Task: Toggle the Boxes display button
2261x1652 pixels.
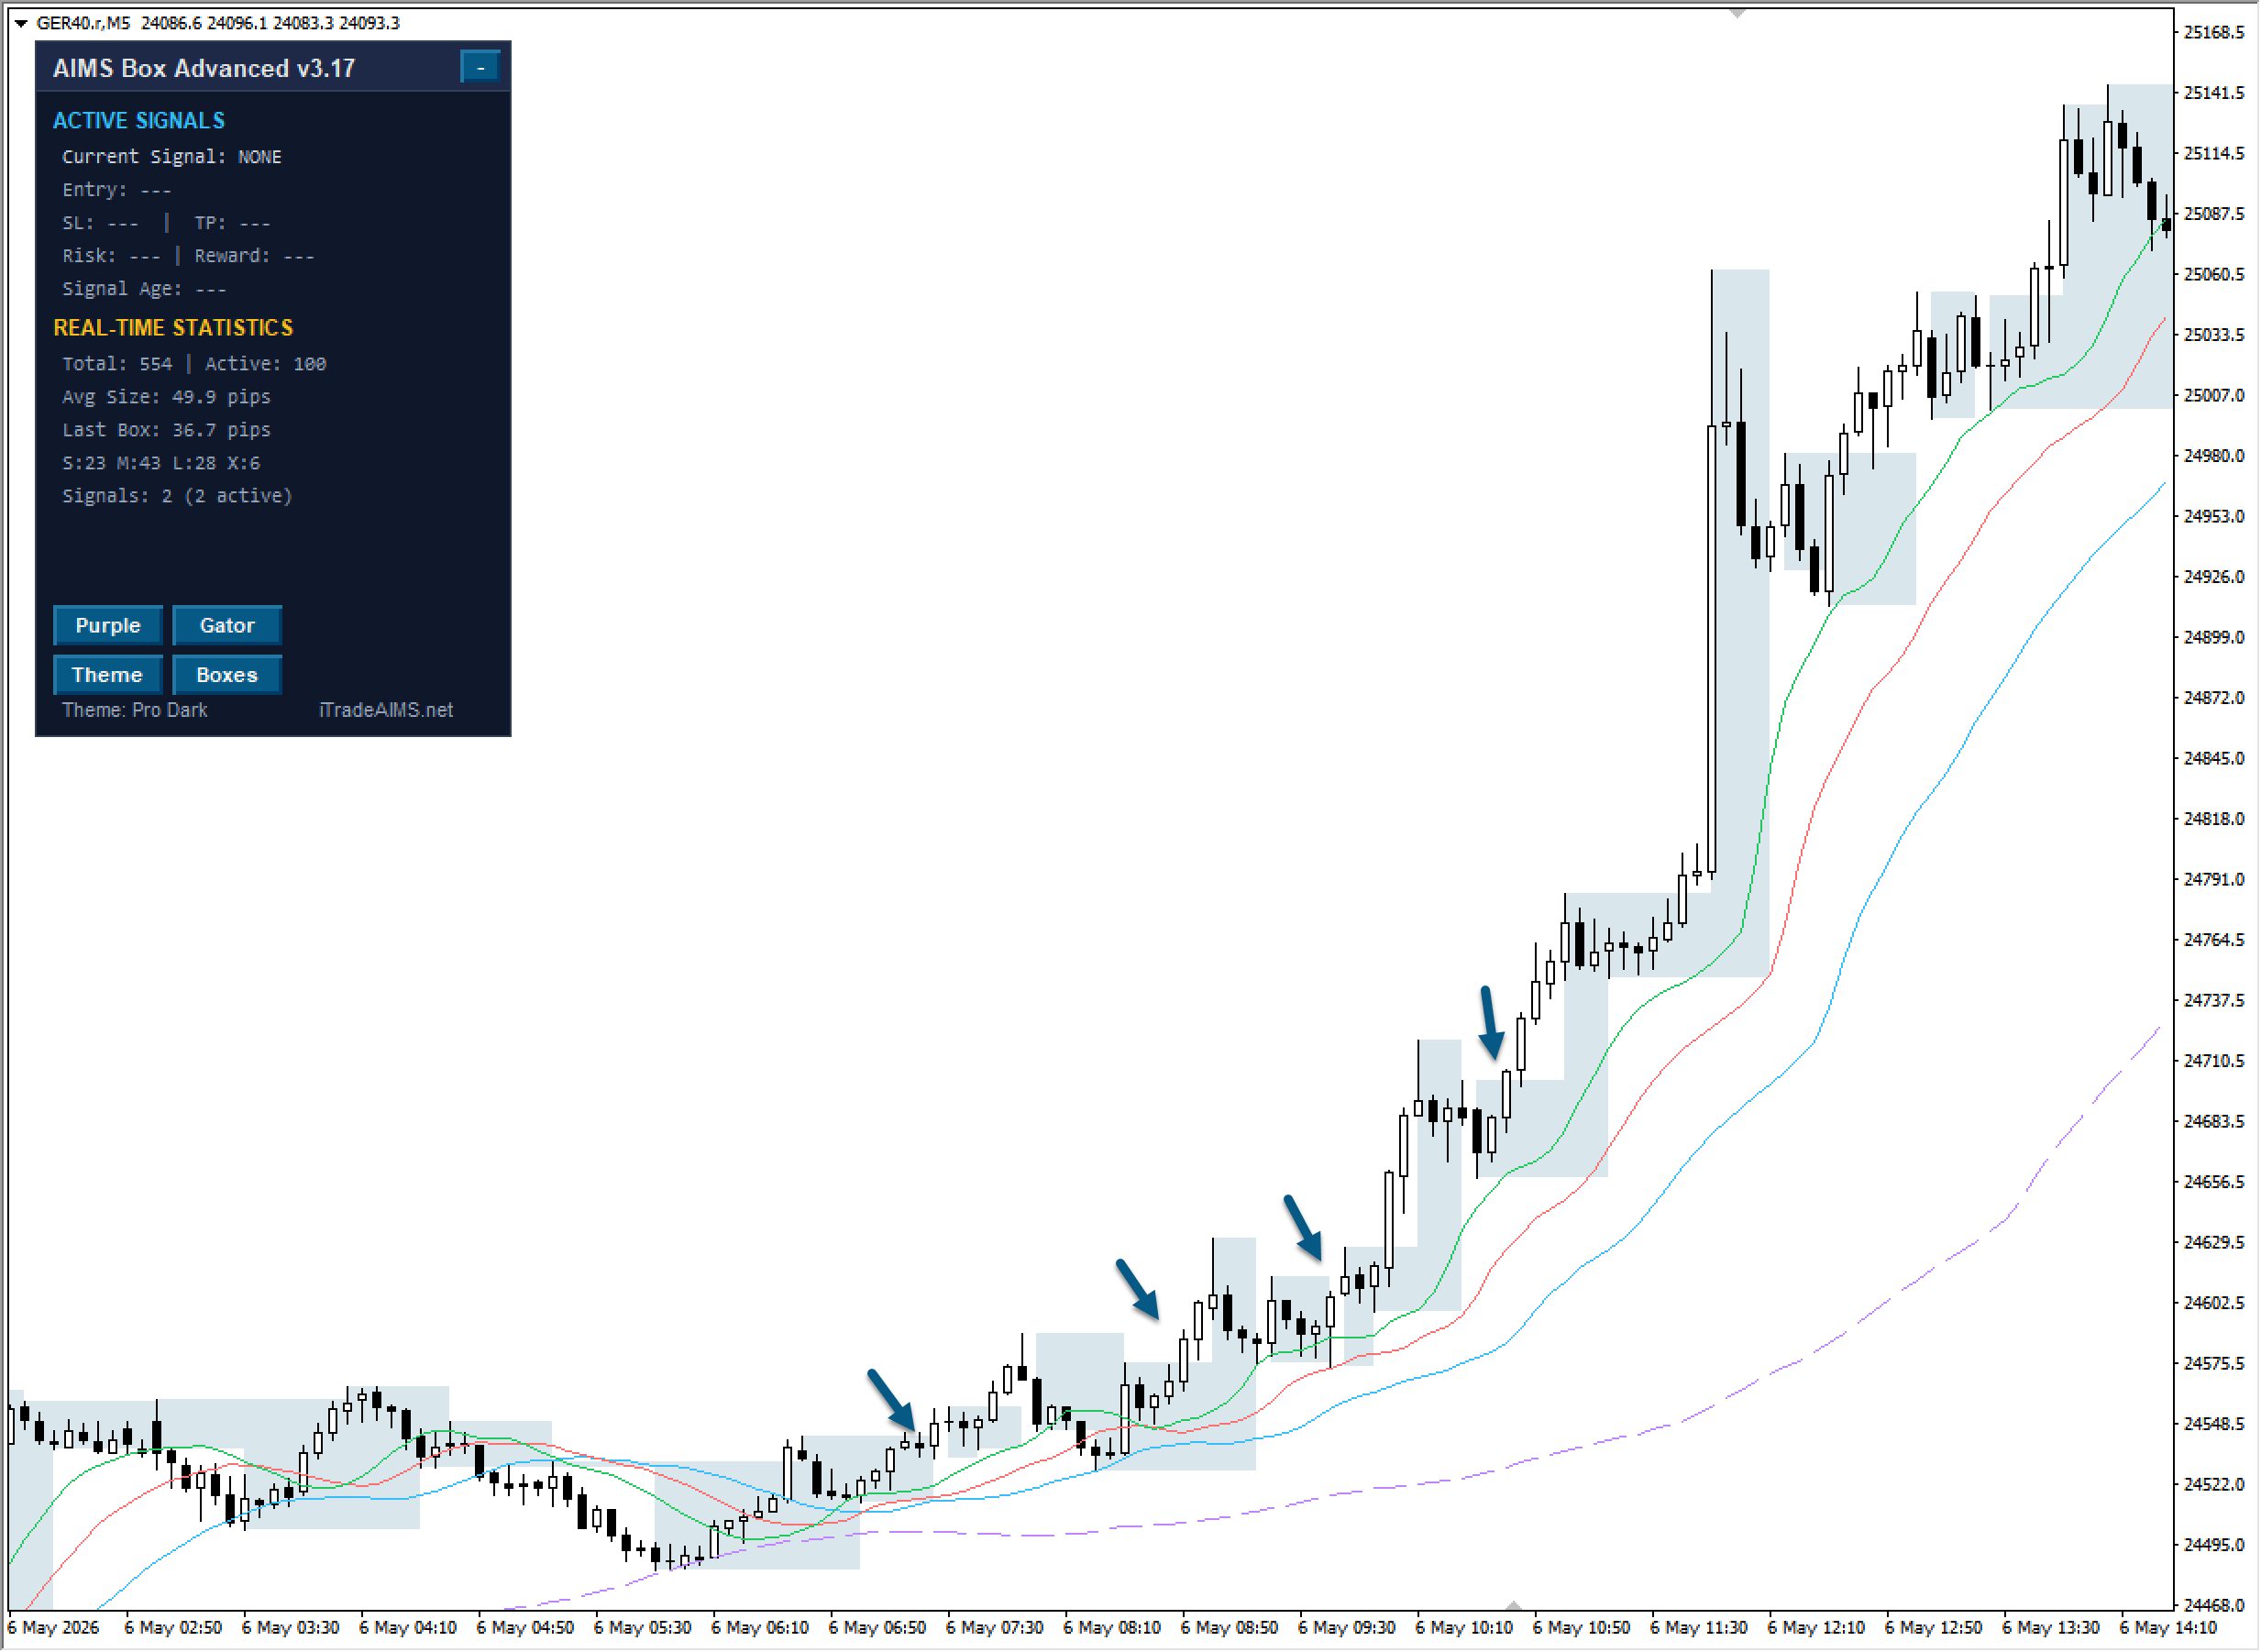Action: (x=227, y=675)
